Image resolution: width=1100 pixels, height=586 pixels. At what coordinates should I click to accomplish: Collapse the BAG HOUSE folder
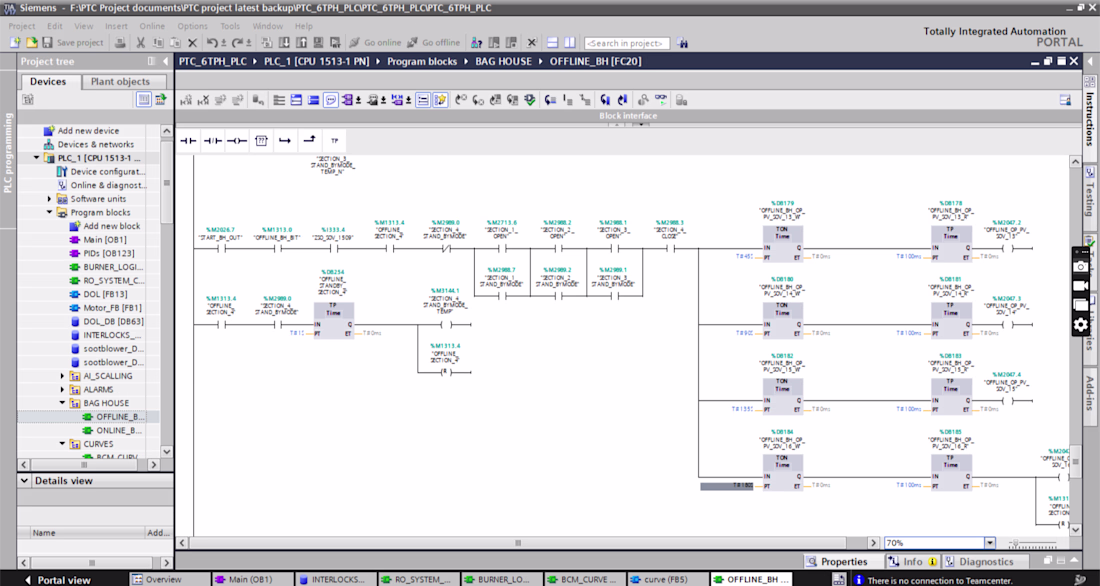62,404
